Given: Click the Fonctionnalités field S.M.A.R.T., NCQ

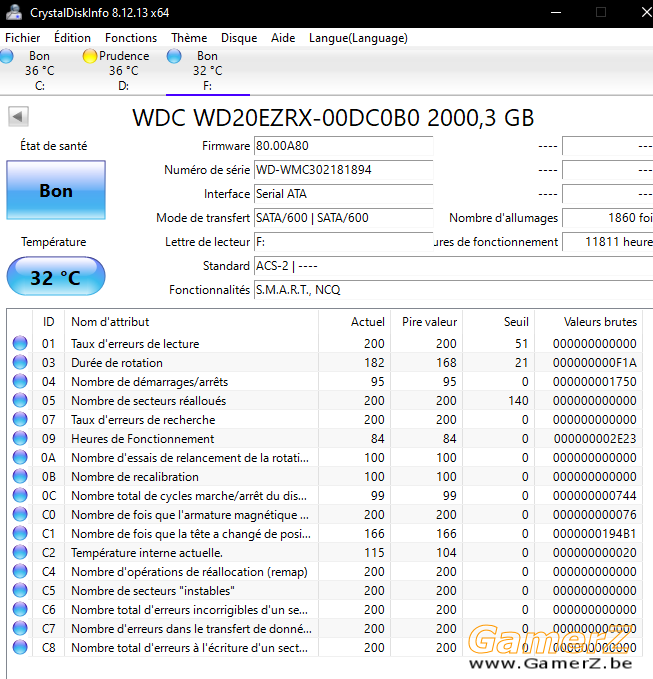Looking at the screenshot, I should pyautogui.click(x=453, y=290).
